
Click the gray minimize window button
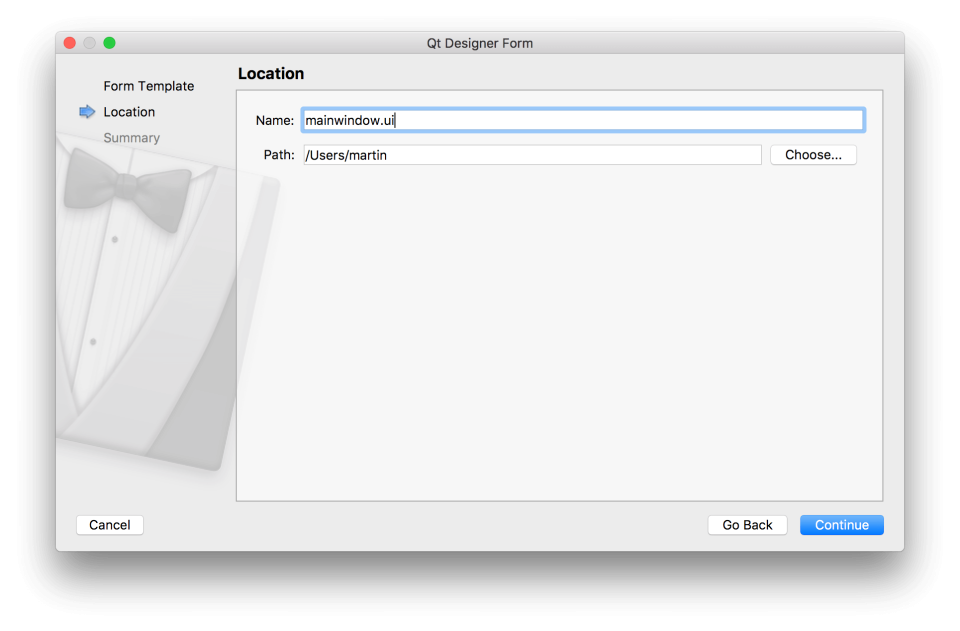point(90,43)
